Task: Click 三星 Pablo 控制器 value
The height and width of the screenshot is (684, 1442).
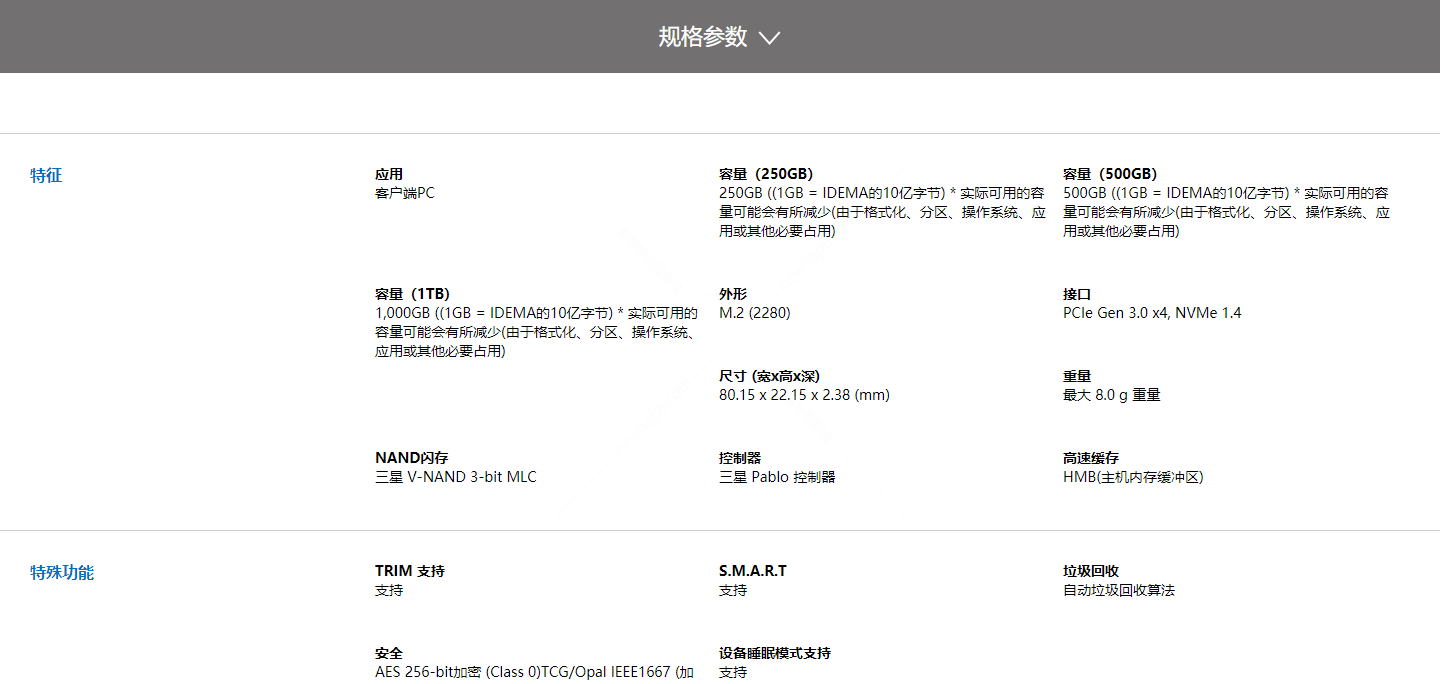Action: [777, 477]
